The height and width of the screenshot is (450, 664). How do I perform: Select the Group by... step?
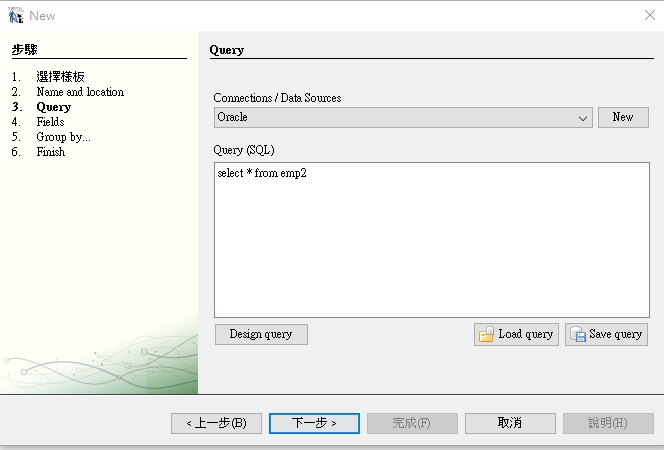63,137
